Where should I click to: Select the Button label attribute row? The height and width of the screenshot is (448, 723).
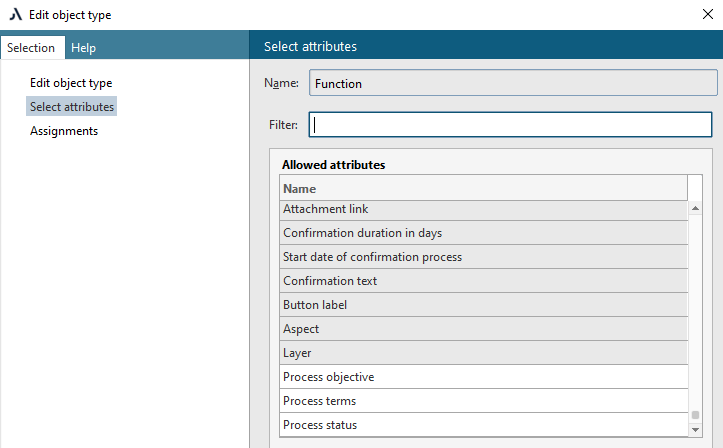(x=483, y=305)
